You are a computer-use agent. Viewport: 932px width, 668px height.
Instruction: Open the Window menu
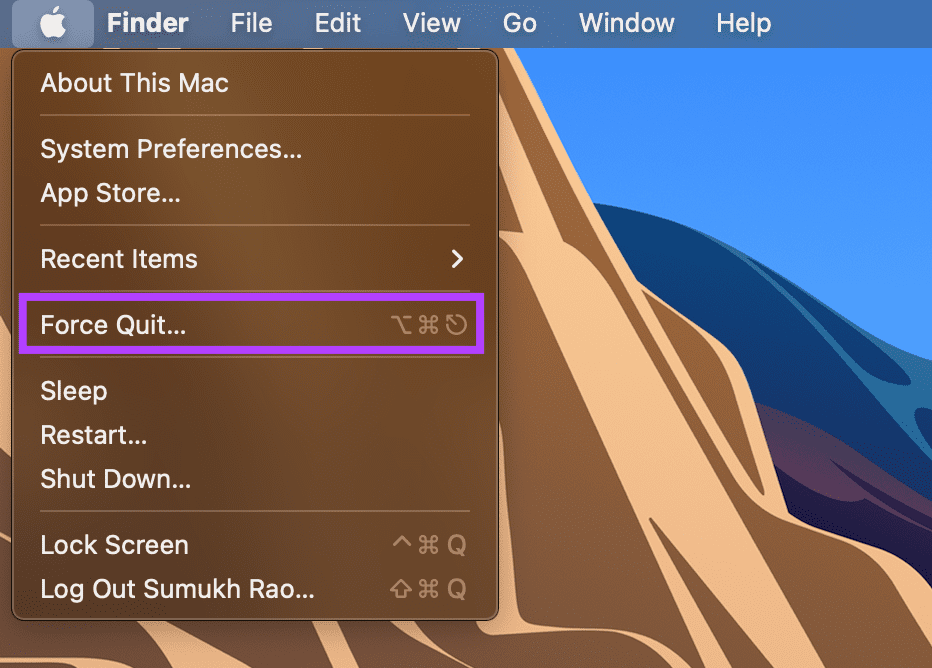click(x=626, y=24)
